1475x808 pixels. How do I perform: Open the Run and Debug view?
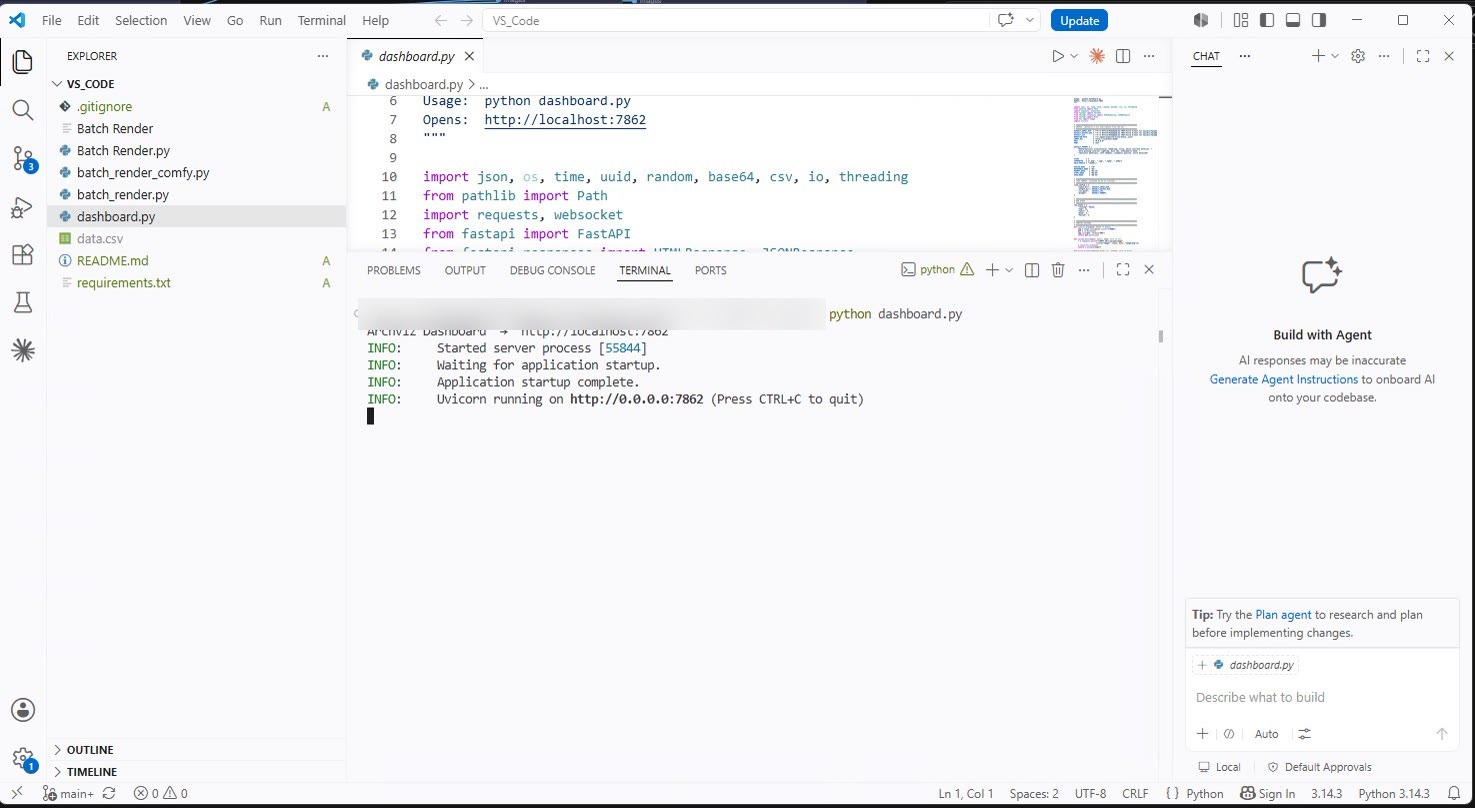point(22,207)
